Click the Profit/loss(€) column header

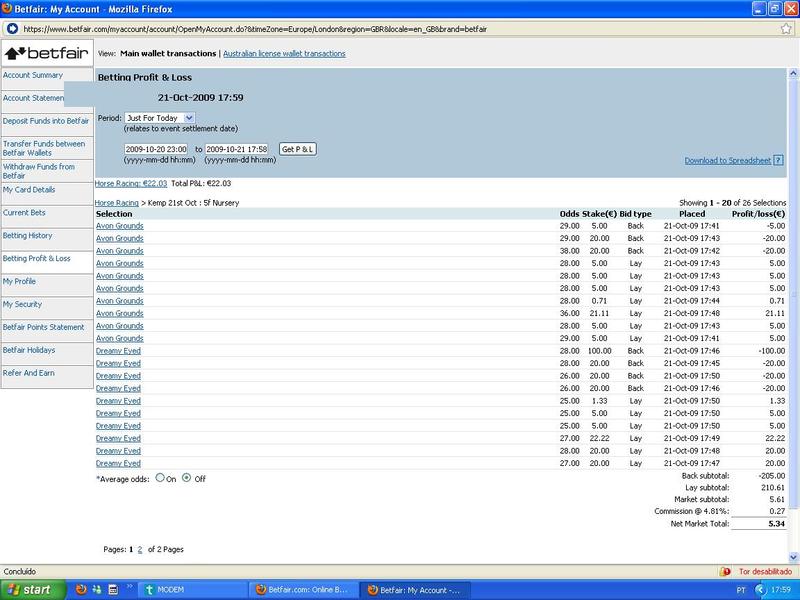pyautogui.click(x=758, y=214)
